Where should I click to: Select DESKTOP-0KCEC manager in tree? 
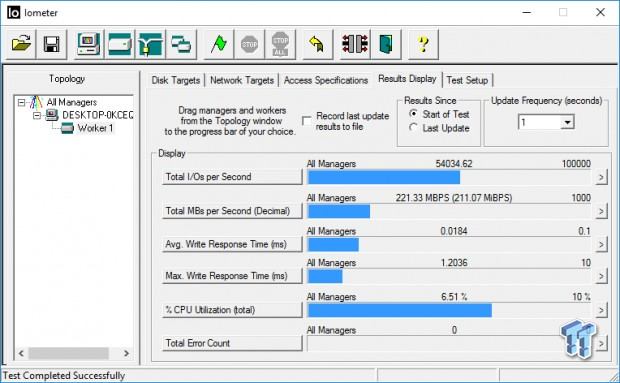pyautogui.click(x=97, y=115)
